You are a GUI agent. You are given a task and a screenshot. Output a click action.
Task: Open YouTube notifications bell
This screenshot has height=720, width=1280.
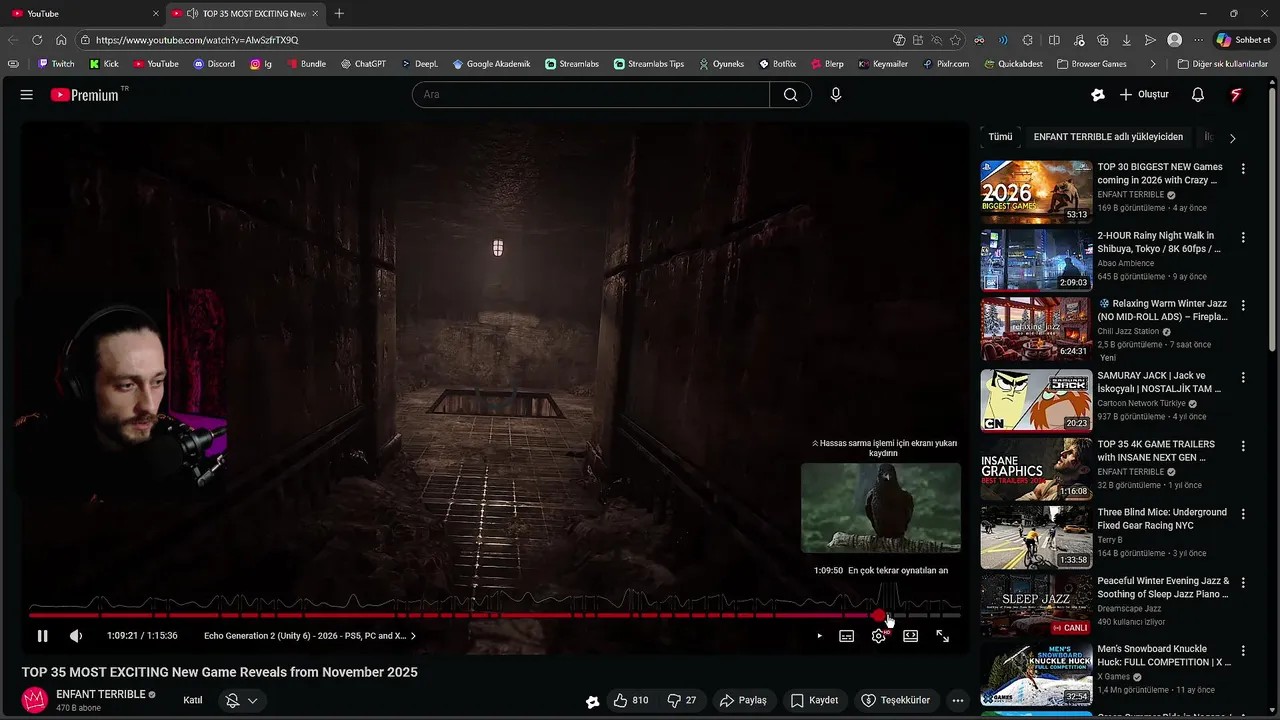(1198, 95)
